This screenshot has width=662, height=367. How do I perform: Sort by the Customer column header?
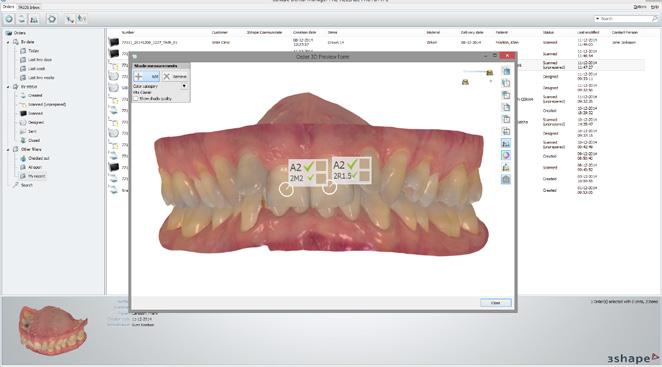point(220,33)
